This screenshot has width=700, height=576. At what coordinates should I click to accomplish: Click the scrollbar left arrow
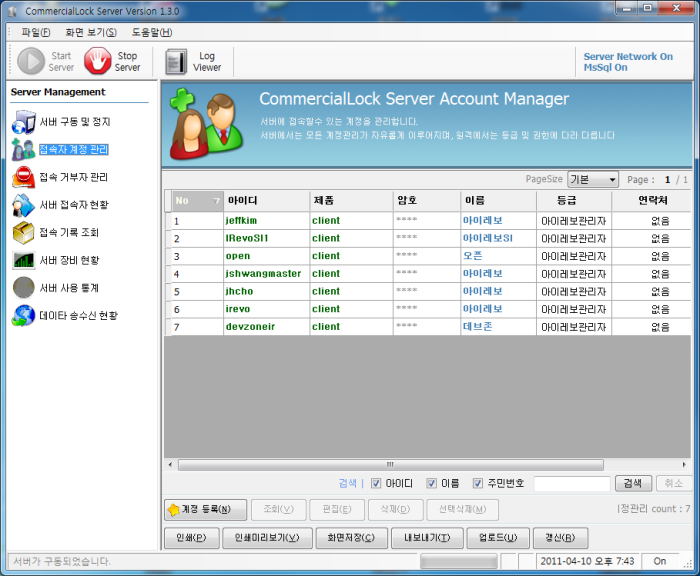(170, 465)
